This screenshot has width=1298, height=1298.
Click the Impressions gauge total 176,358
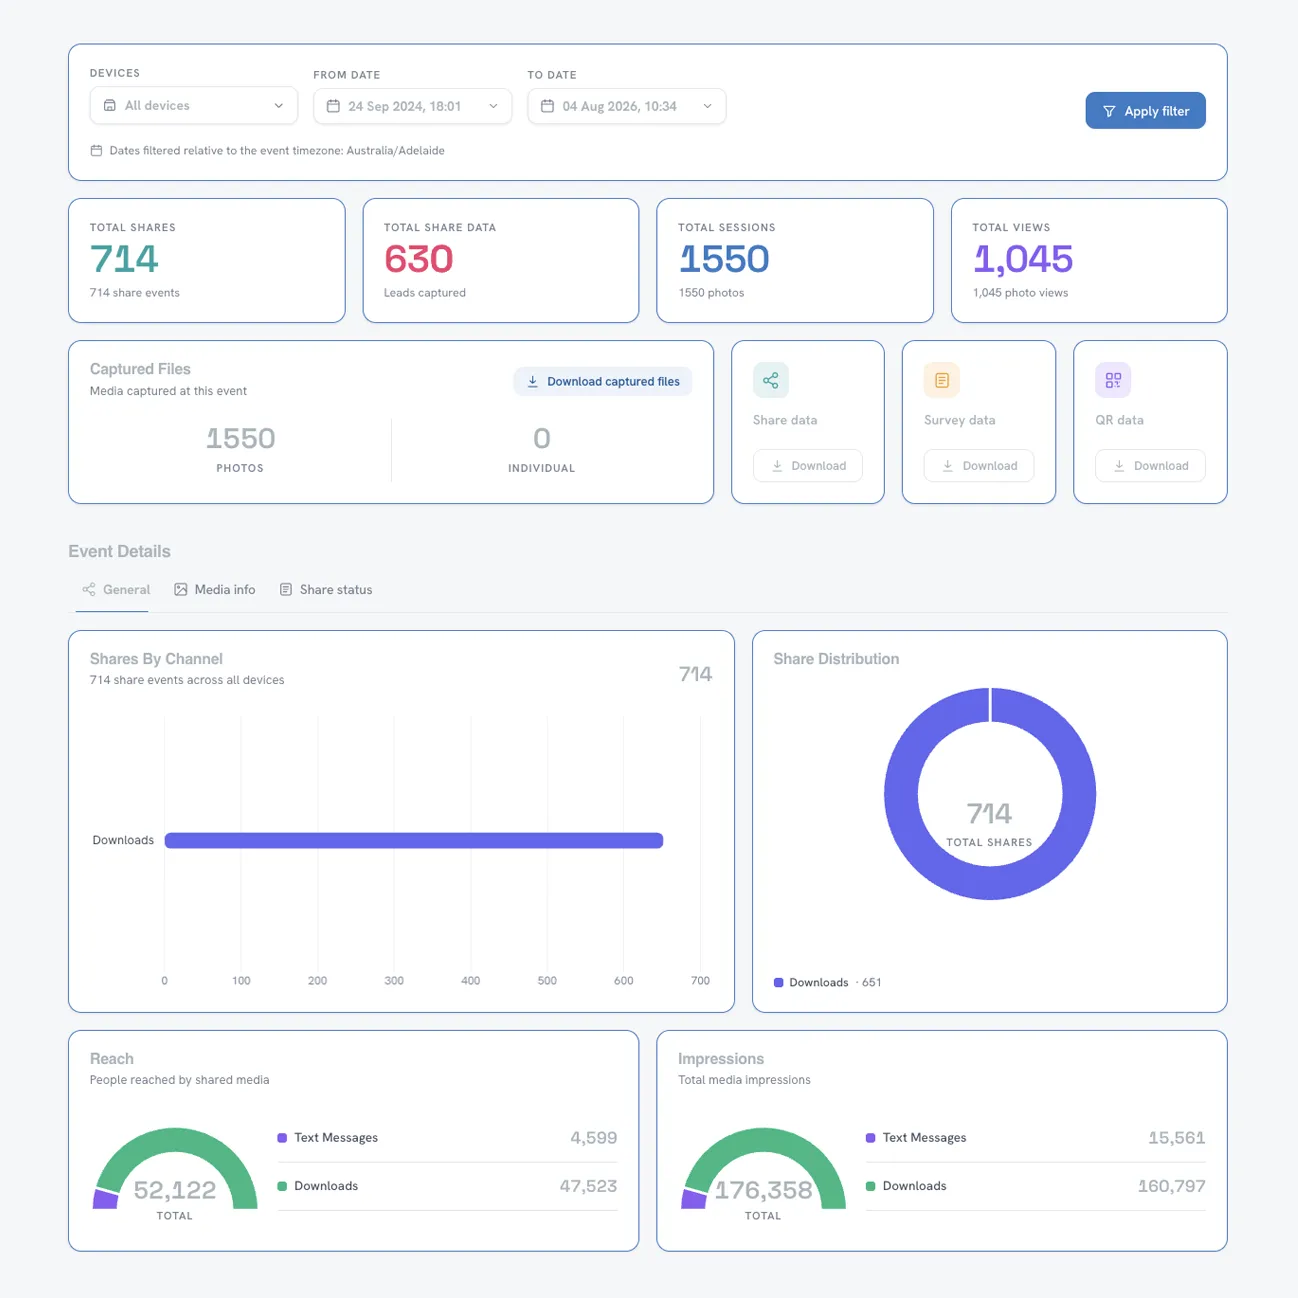(763, 1190)
